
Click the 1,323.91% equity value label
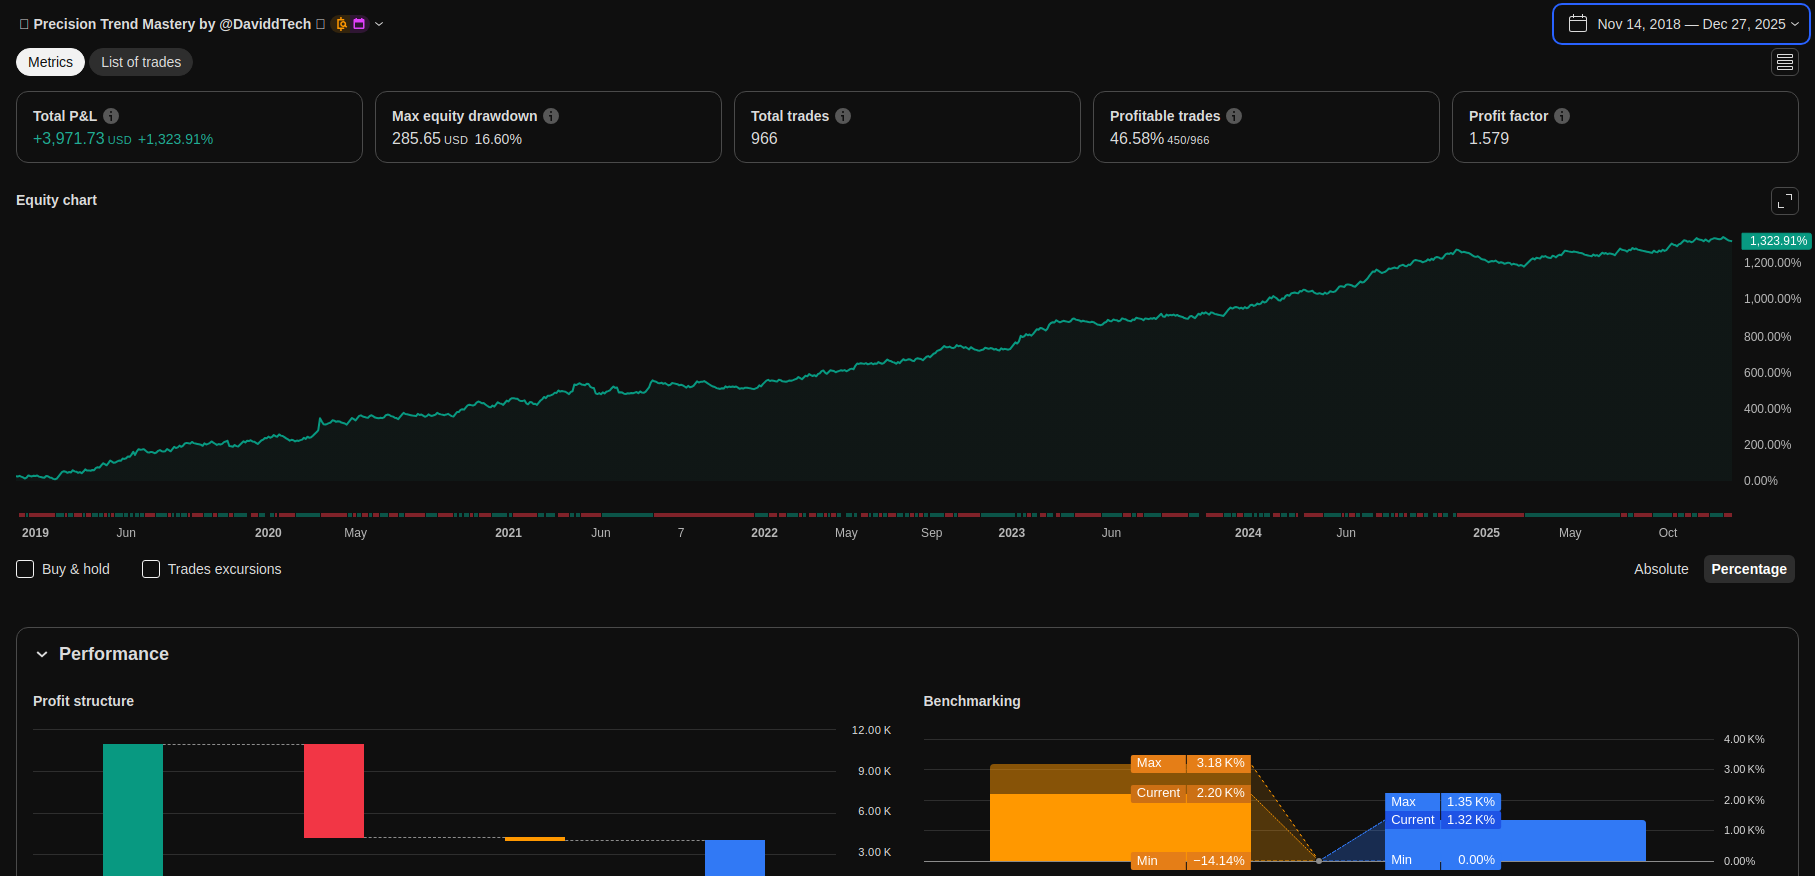[x=1776, y=241]
